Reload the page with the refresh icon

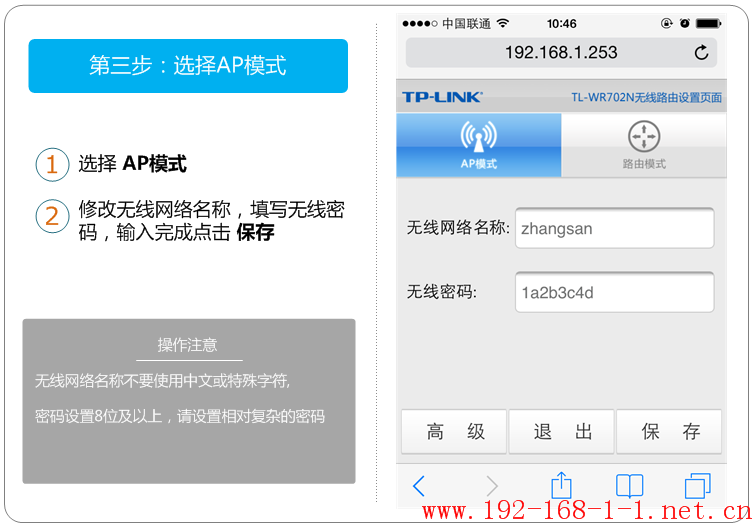pyautogui.click(x=701, y=52)
